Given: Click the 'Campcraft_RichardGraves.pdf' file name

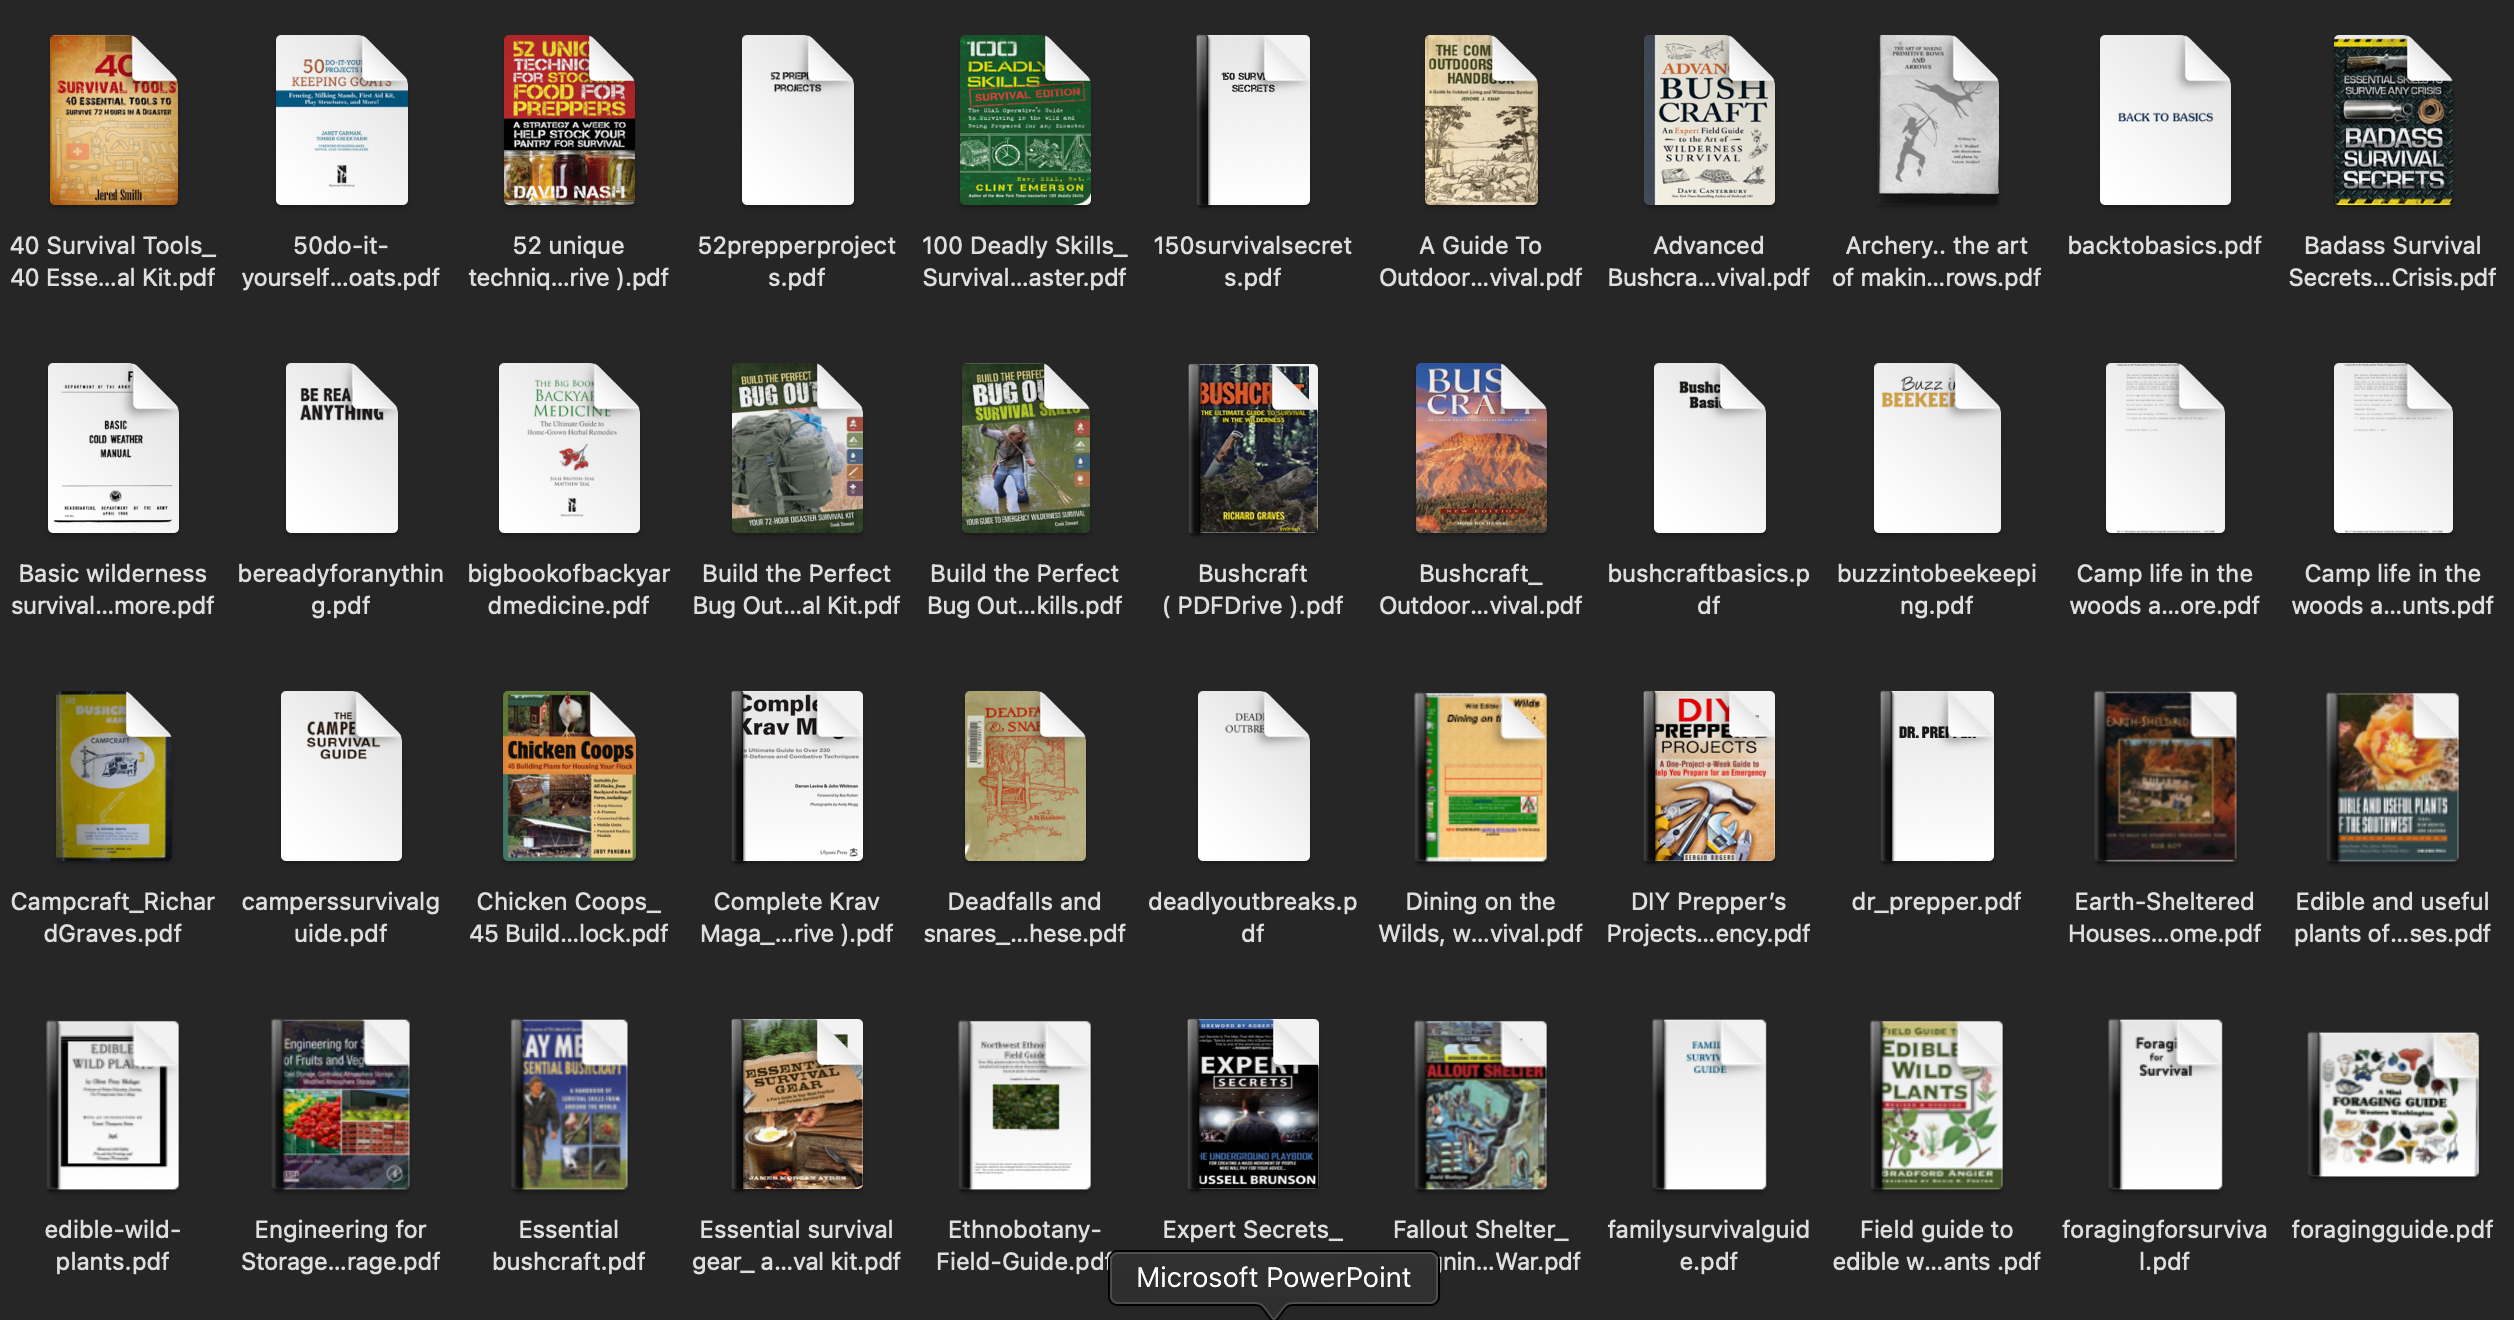Looking at the screenshot, I should [x=113, y=917].
